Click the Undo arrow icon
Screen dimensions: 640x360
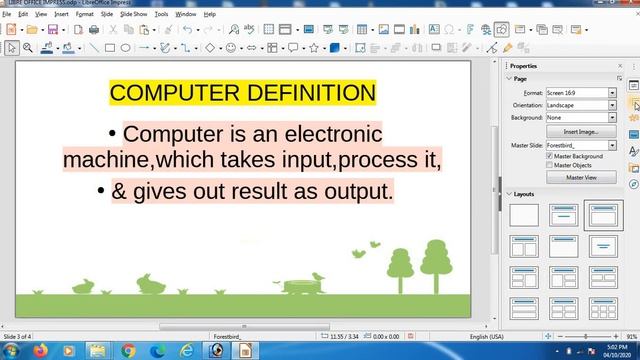click(x=187, y=29)
